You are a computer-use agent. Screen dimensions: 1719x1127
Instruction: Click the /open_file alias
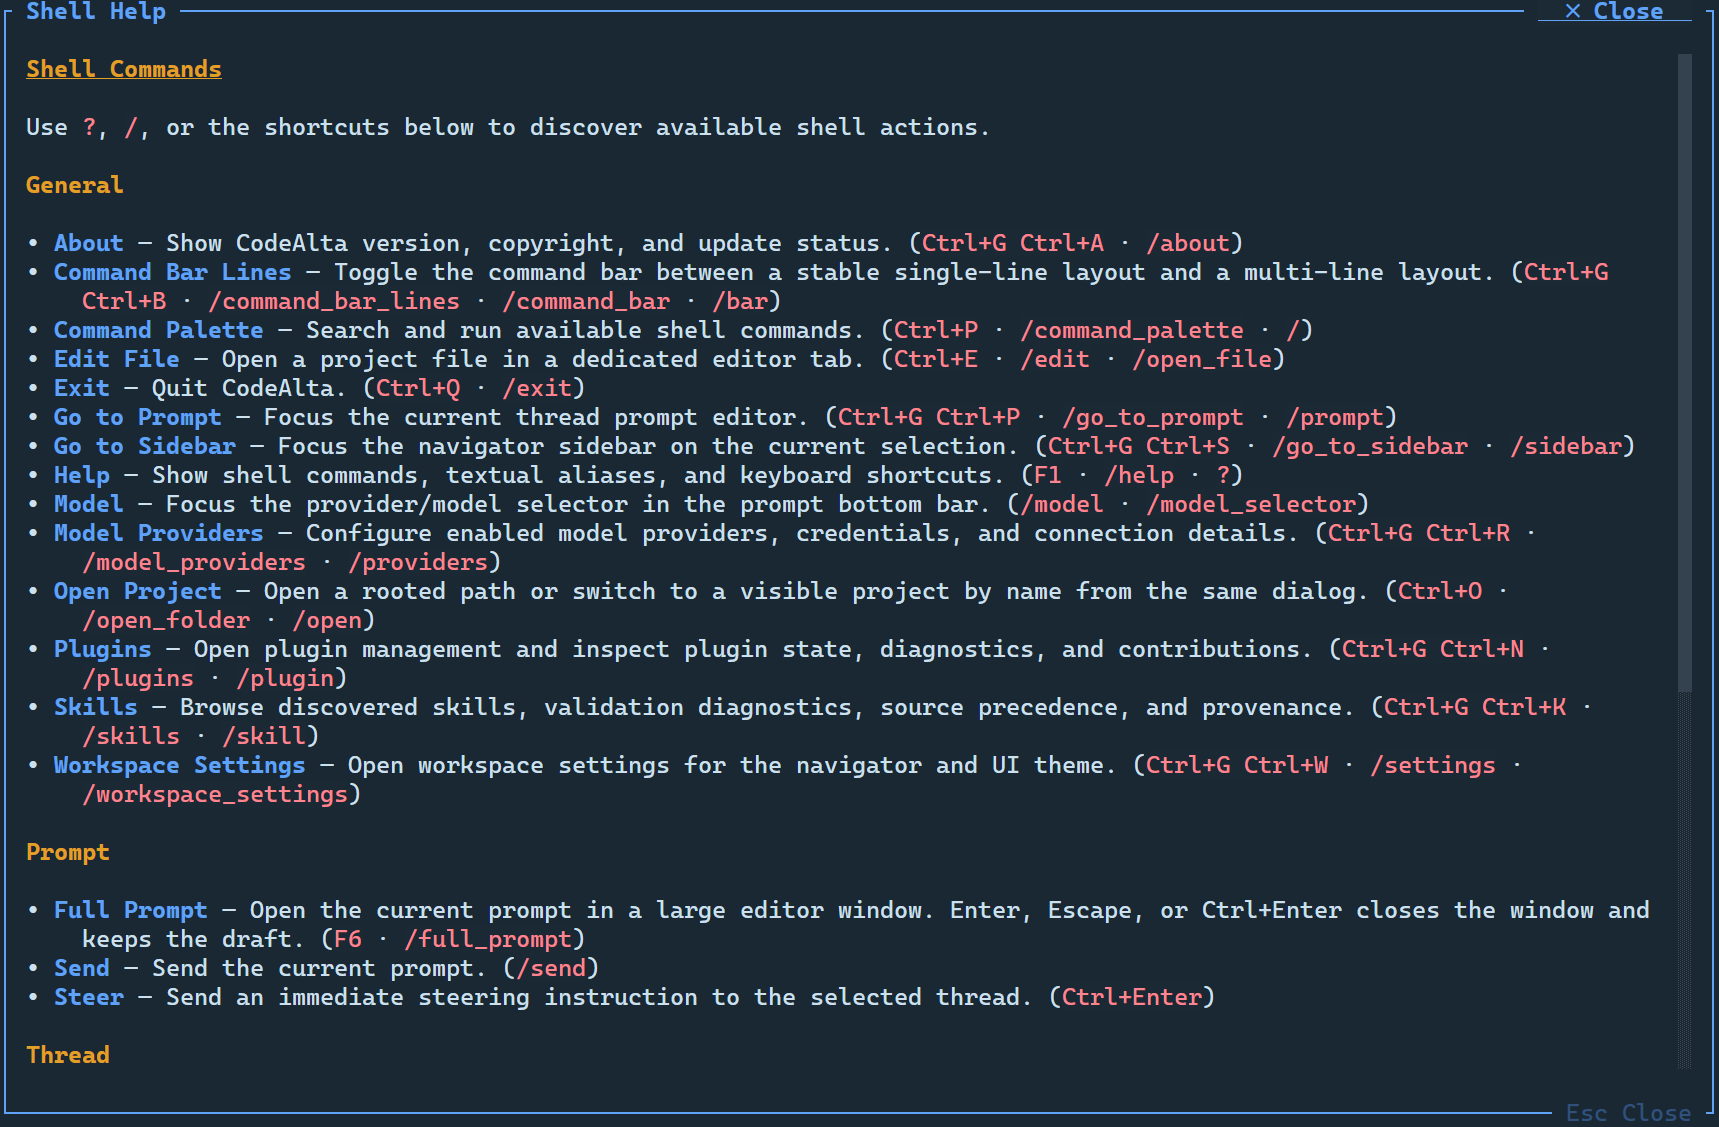pos(1202,359)
